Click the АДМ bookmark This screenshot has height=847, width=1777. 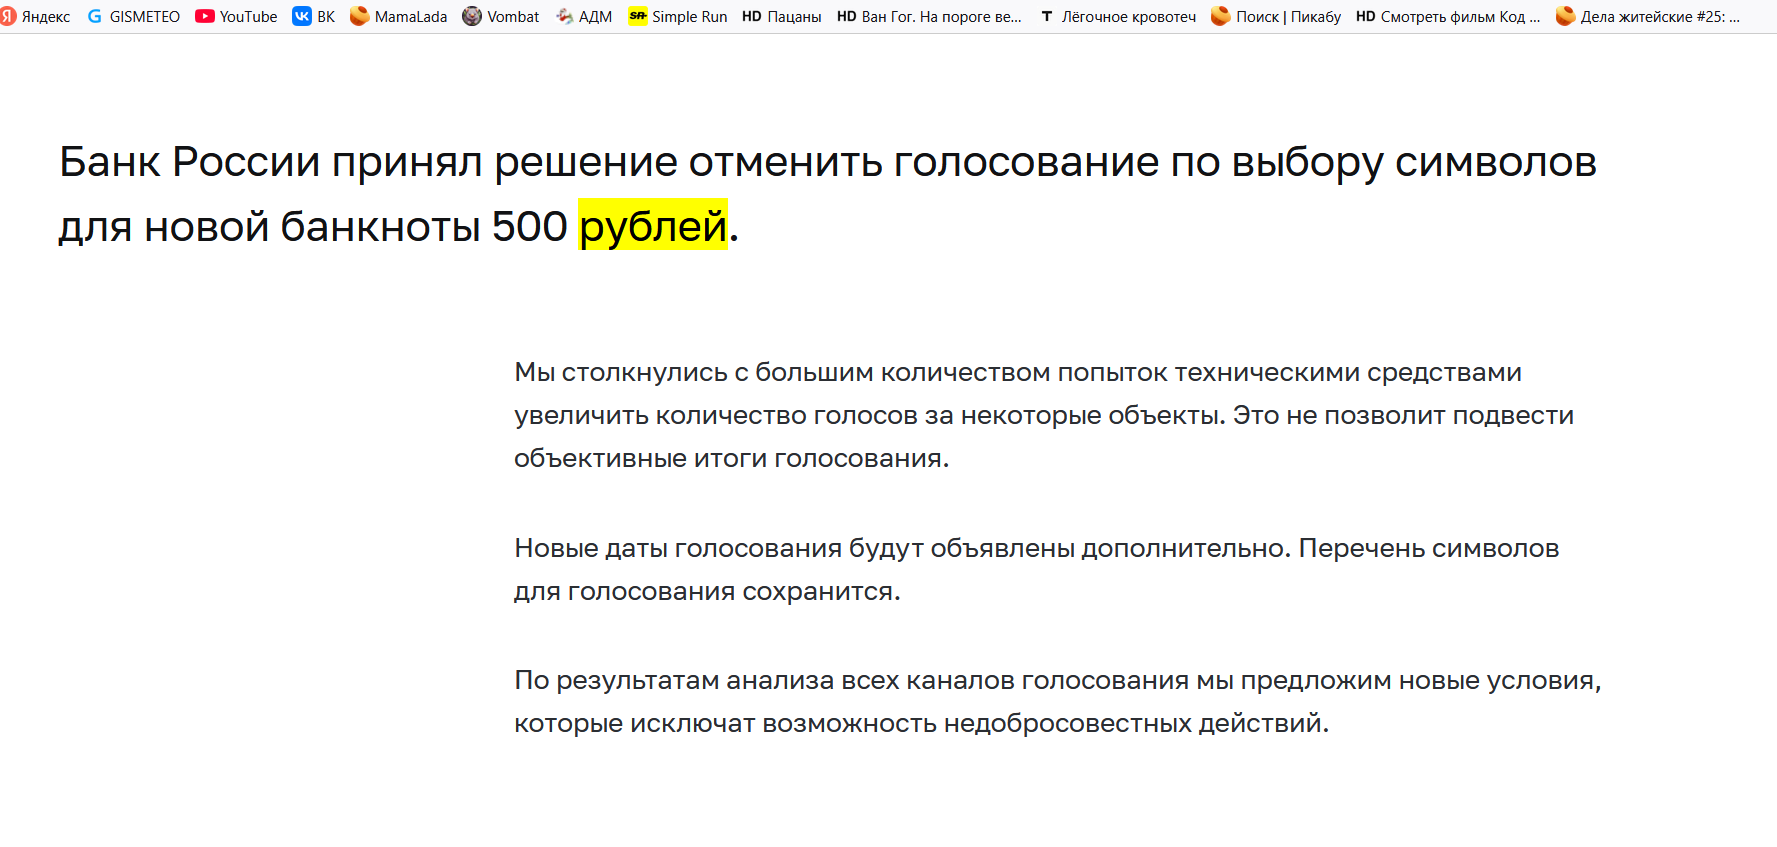tap(584, 16)
